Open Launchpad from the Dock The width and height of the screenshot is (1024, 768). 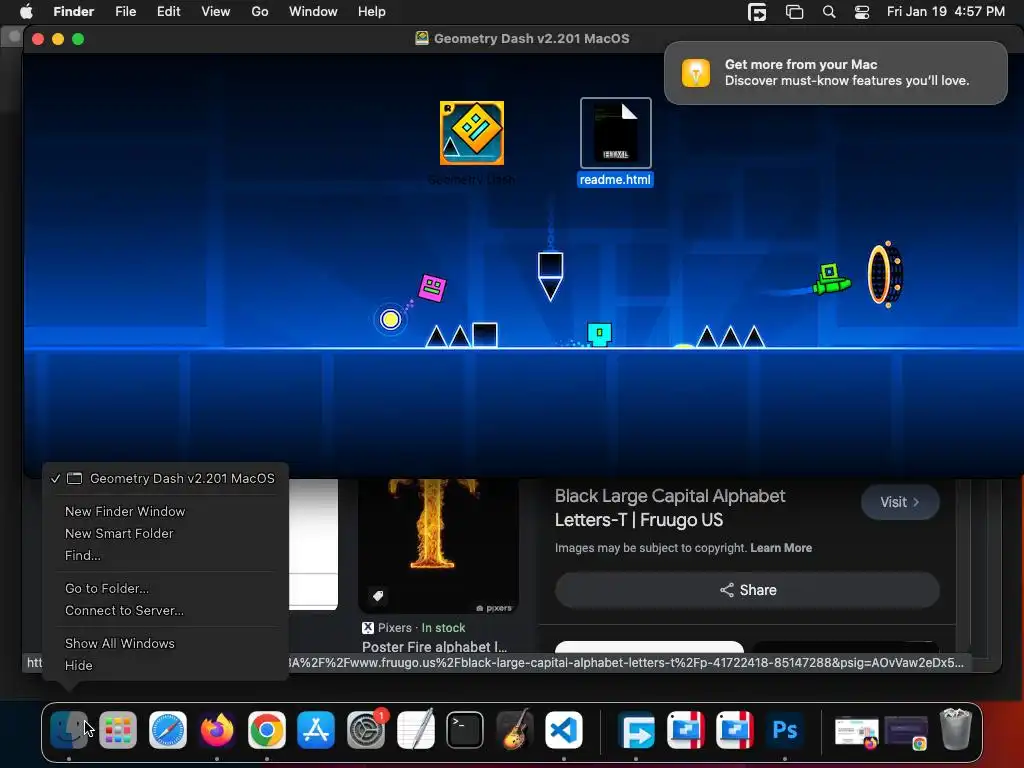(118, 729)
